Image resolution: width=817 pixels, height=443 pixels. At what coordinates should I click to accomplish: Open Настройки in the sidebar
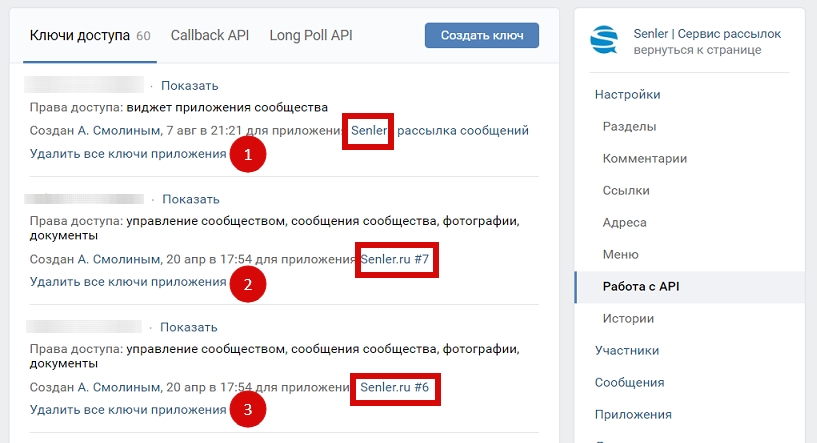[x=627, y=95]
